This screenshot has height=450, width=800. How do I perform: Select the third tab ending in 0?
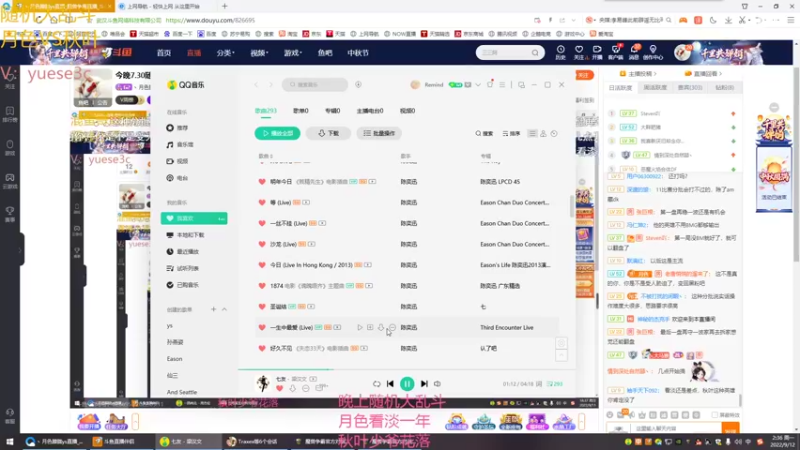(333, 111)
